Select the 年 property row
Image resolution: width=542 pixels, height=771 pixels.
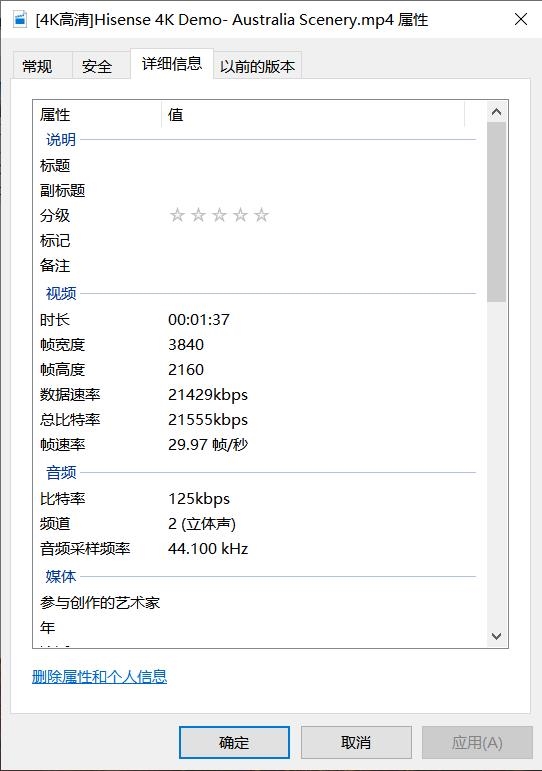tap(258, 628)
